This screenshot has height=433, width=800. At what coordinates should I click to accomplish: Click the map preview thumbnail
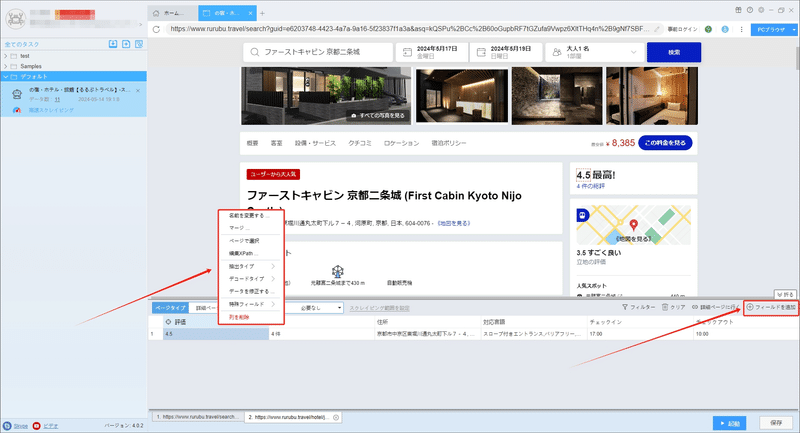(633, 225)
